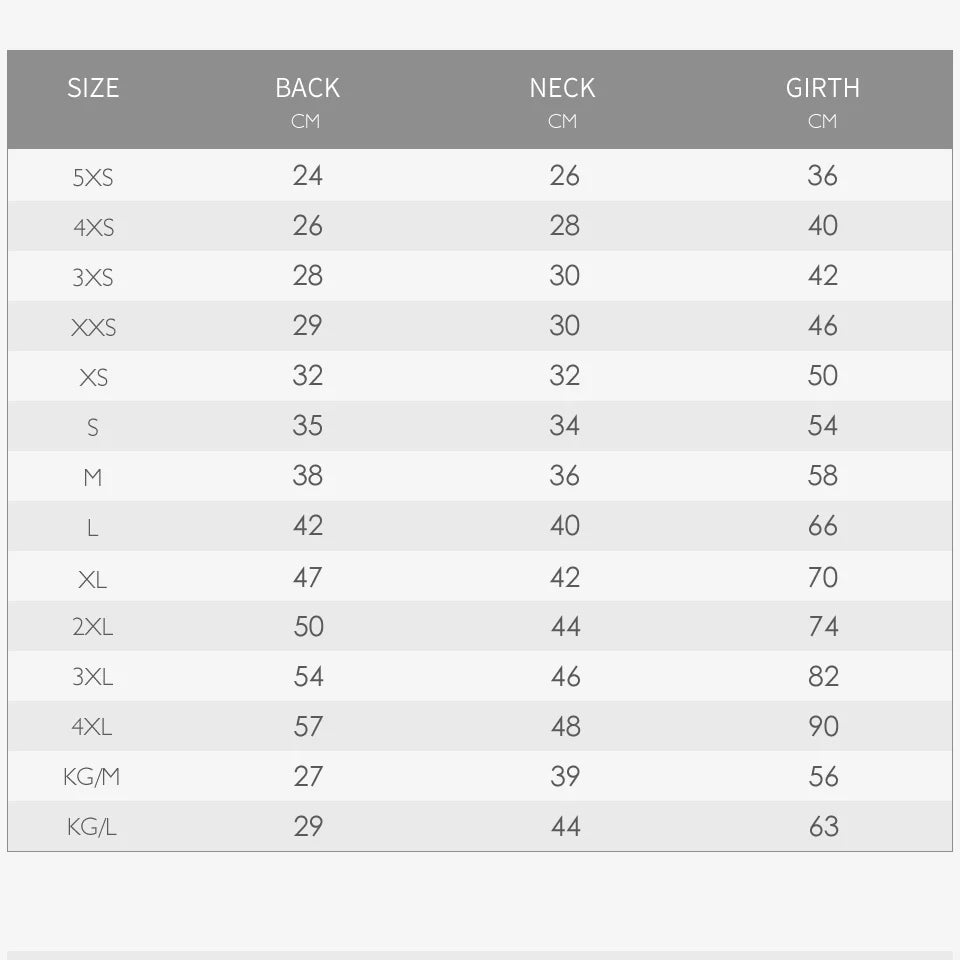The image size is (960, 960).
Task: Click girth value 50 in XS row
Action: point(822,376)
